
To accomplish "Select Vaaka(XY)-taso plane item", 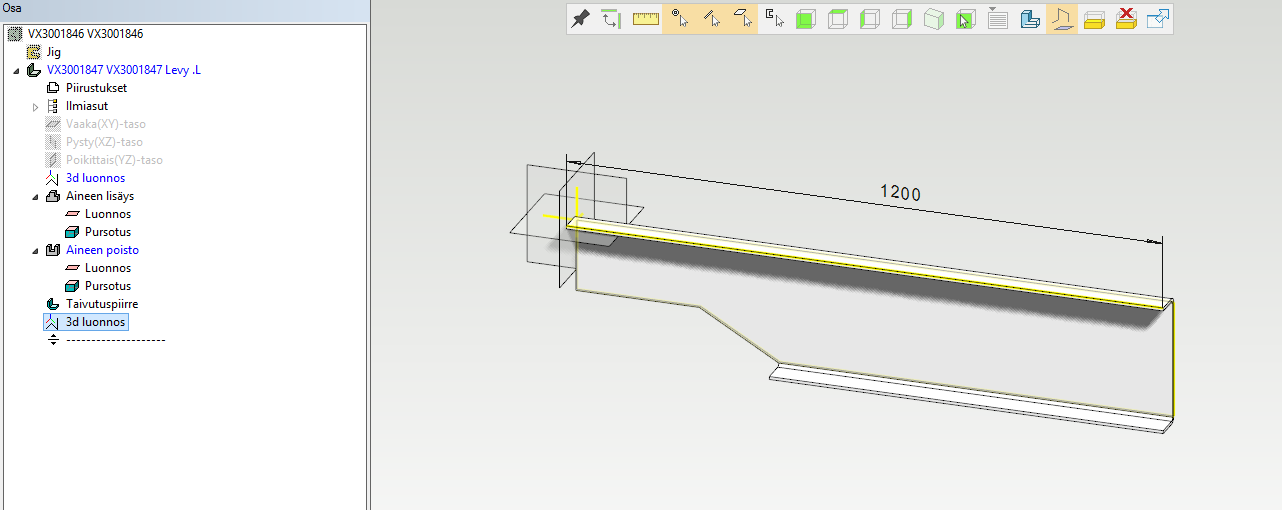I will click(x=106, y=124).
